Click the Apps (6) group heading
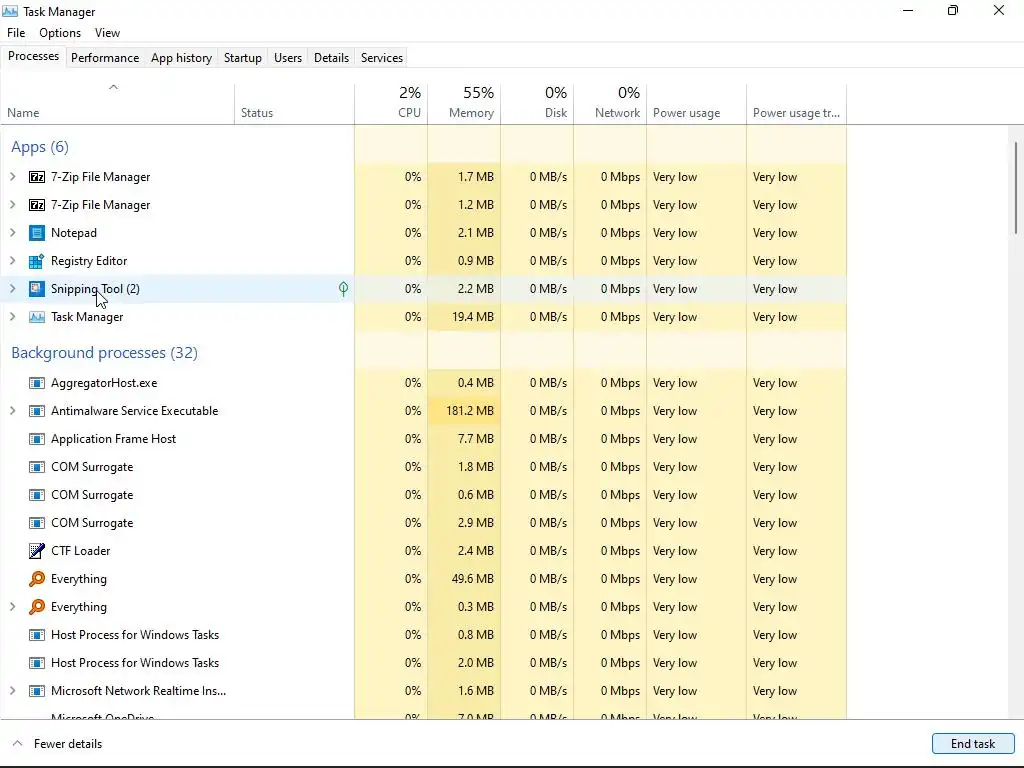 [40, 147]
